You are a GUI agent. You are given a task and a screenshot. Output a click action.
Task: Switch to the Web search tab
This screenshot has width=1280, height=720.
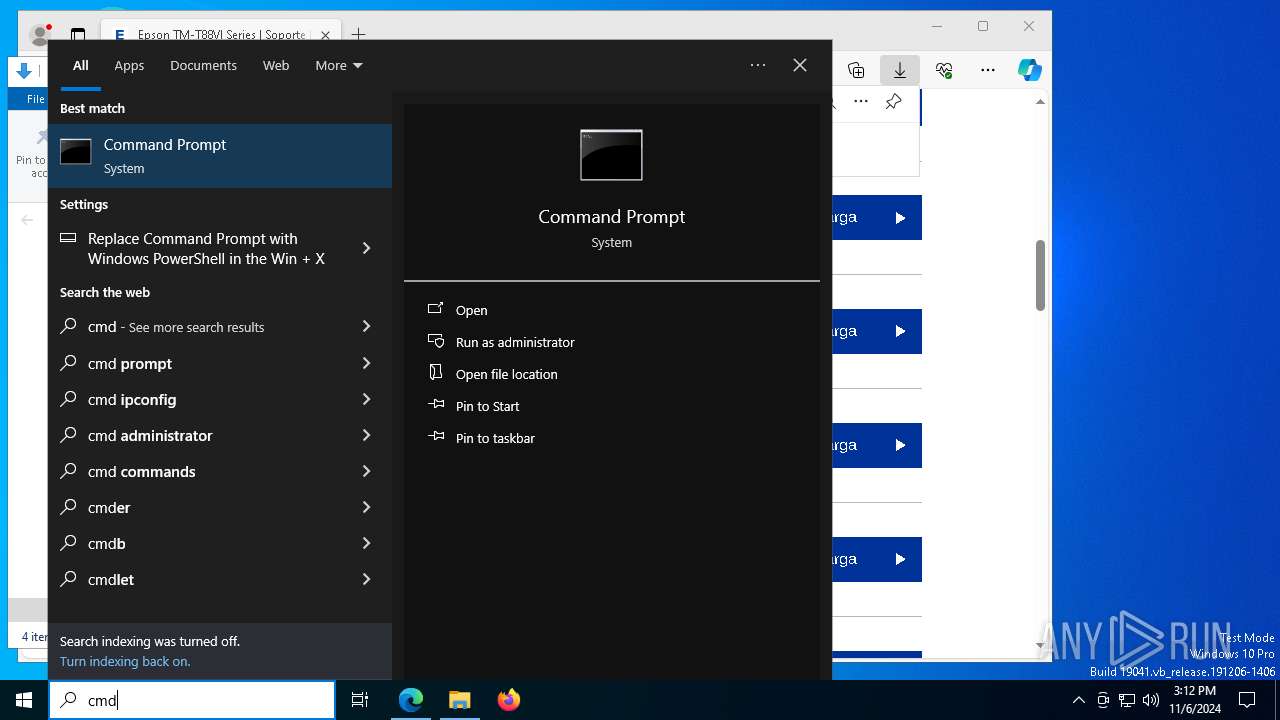click(x=276, y=65)
